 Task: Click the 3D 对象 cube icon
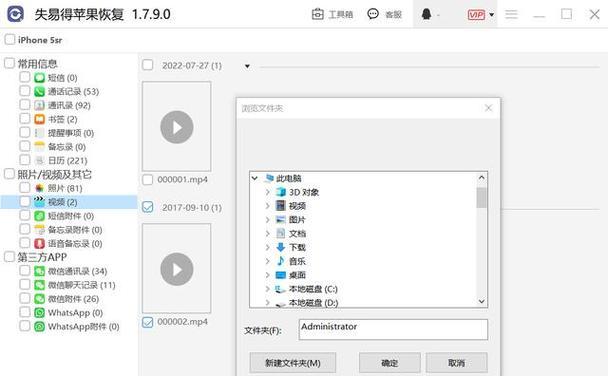(x=281, y=192)
